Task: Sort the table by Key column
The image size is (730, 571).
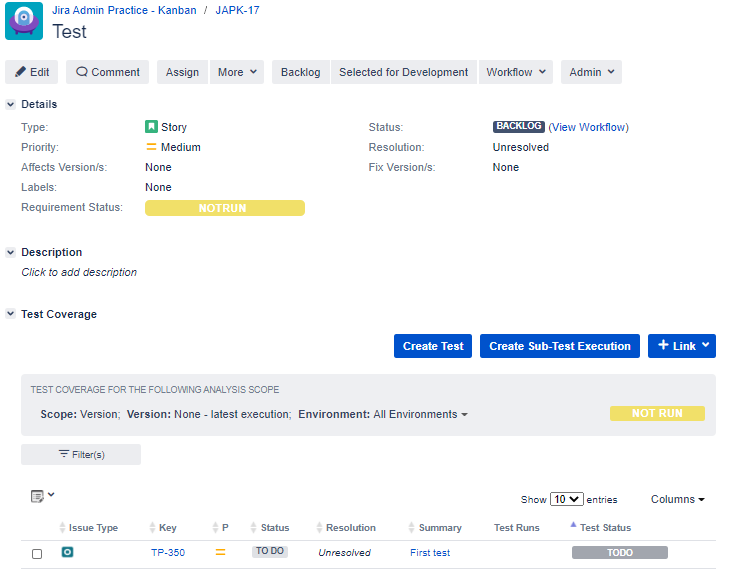Action: [163, 528]
